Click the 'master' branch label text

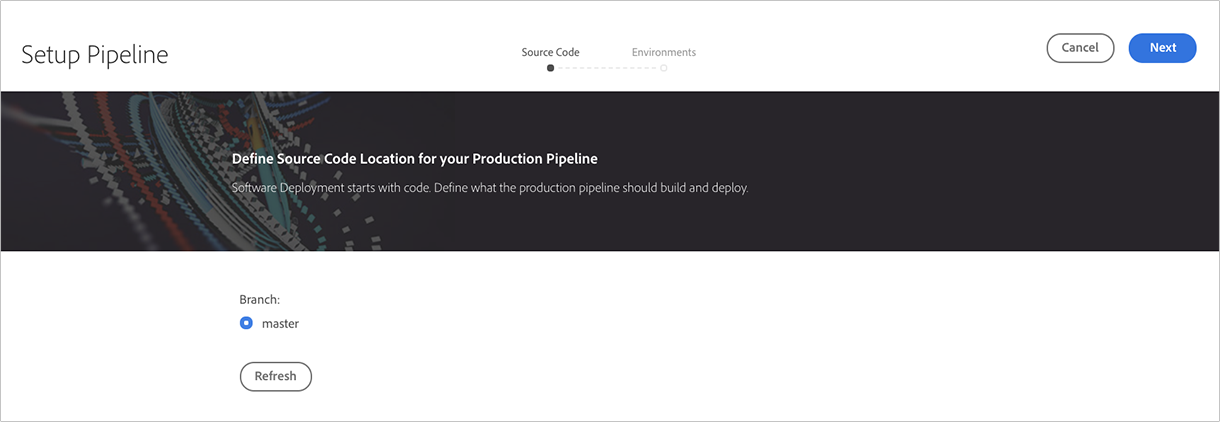[x=280, y=323]
